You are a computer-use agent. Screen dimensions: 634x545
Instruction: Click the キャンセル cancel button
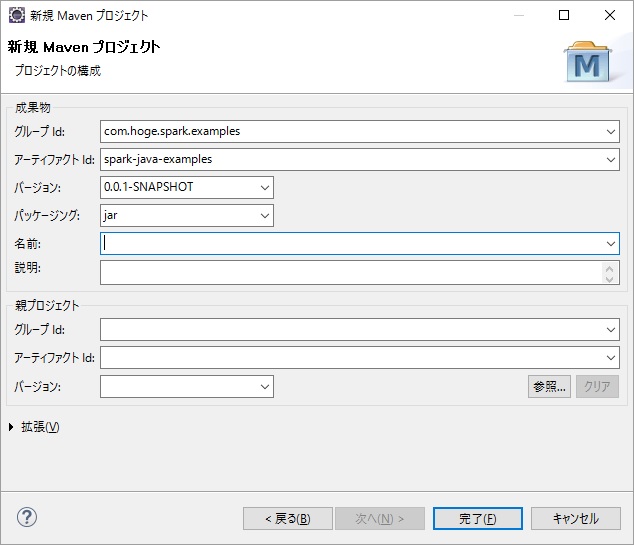pyautogui.click(x=576, y=518)
